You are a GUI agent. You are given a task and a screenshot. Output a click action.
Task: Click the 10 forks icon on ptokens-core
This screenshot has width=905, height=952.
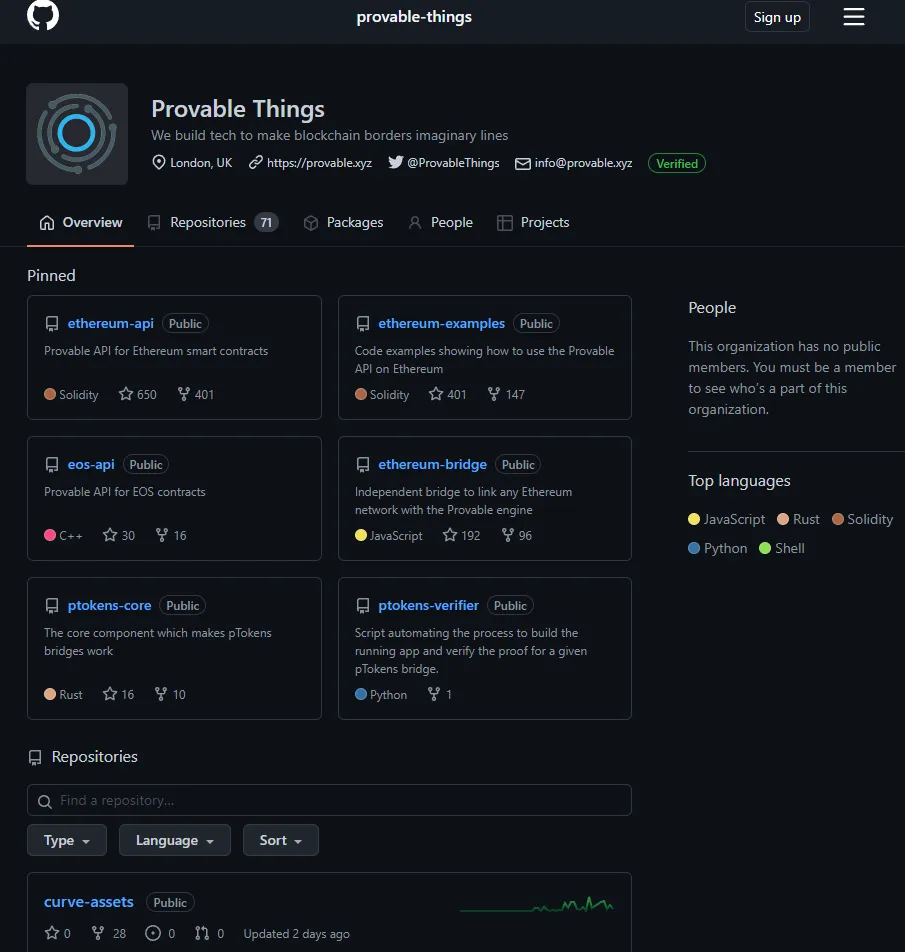(161, 694)
